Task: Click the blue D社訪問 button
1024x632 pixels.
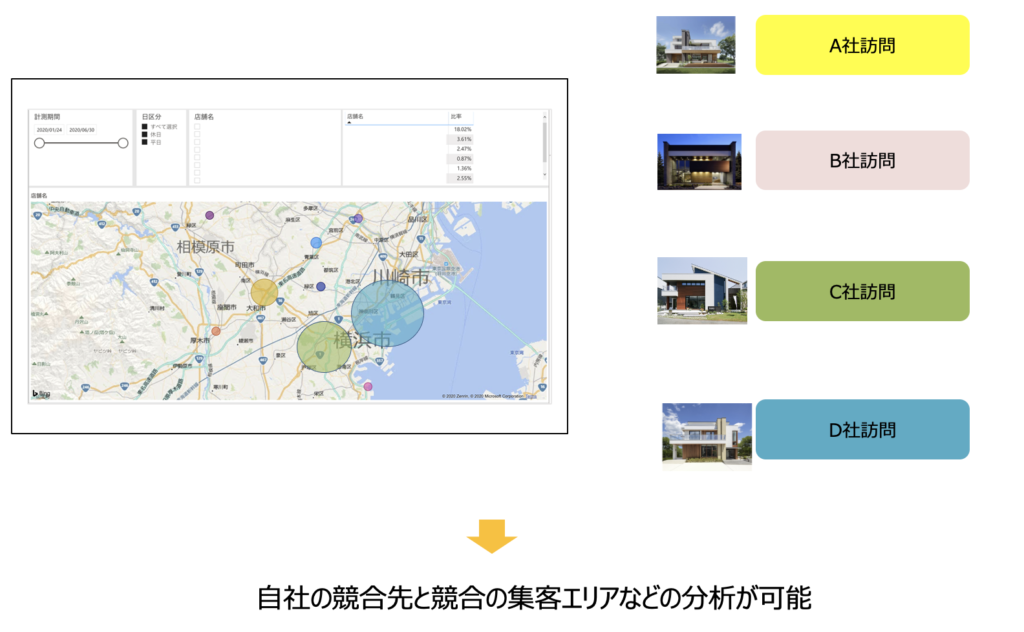Action: (x=862, y=430)
